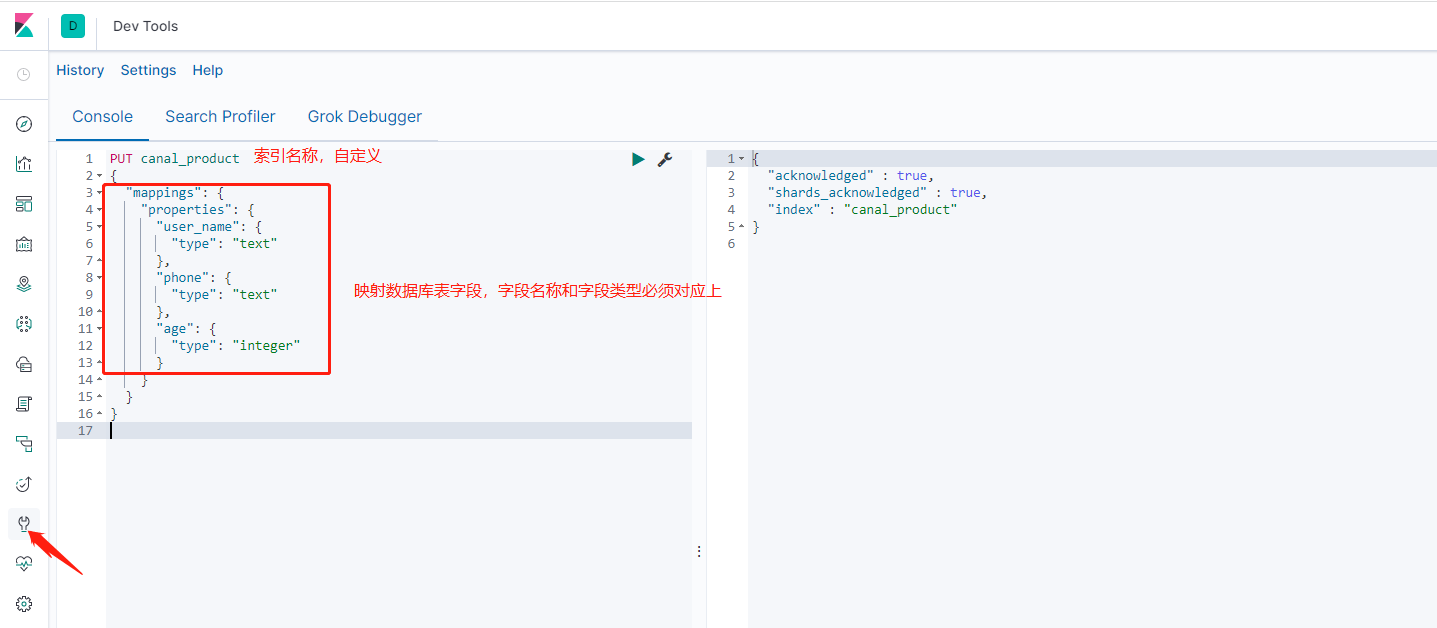
Task: Collapse the response fold arrow on line 1
Action: tap(741, 159)
